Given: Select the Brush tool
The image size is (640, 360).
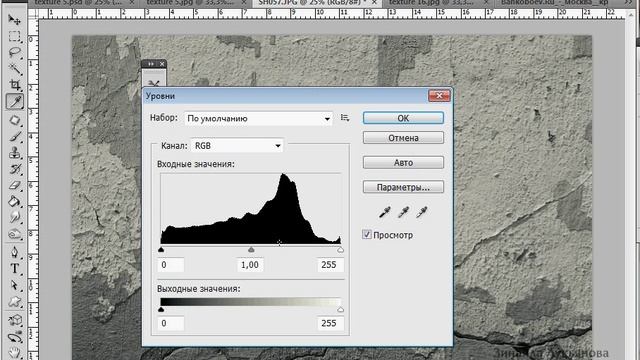Looking at the screenshot, I should (15, 136).
